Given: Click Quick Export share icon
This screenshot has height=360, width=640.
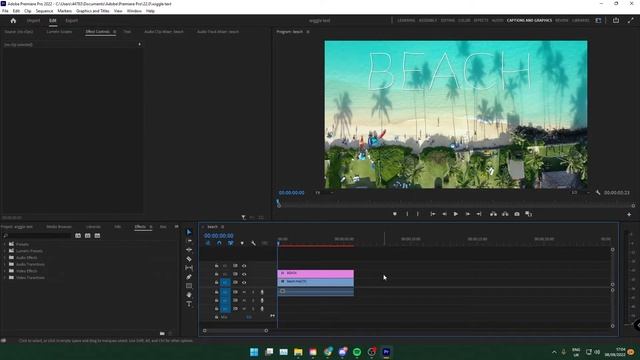Looking at the screenshot, I should (x=616, y=20).
